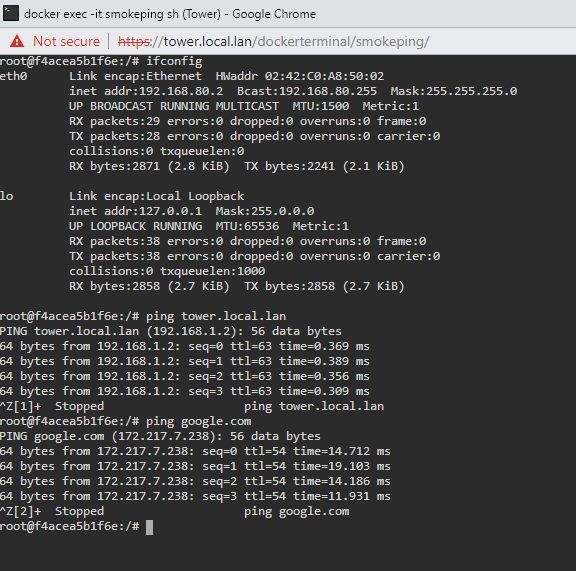This screenshot has width=576, height=571.
Task: Click the 'eth0' interface name
Action: [x=14, y=76]
